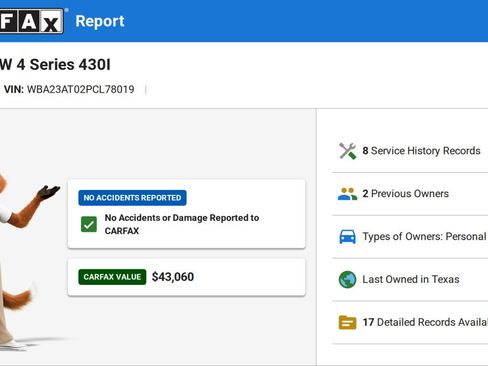
Task: Click the green CARFAX VALUE badge
Action: coord(112,277)
